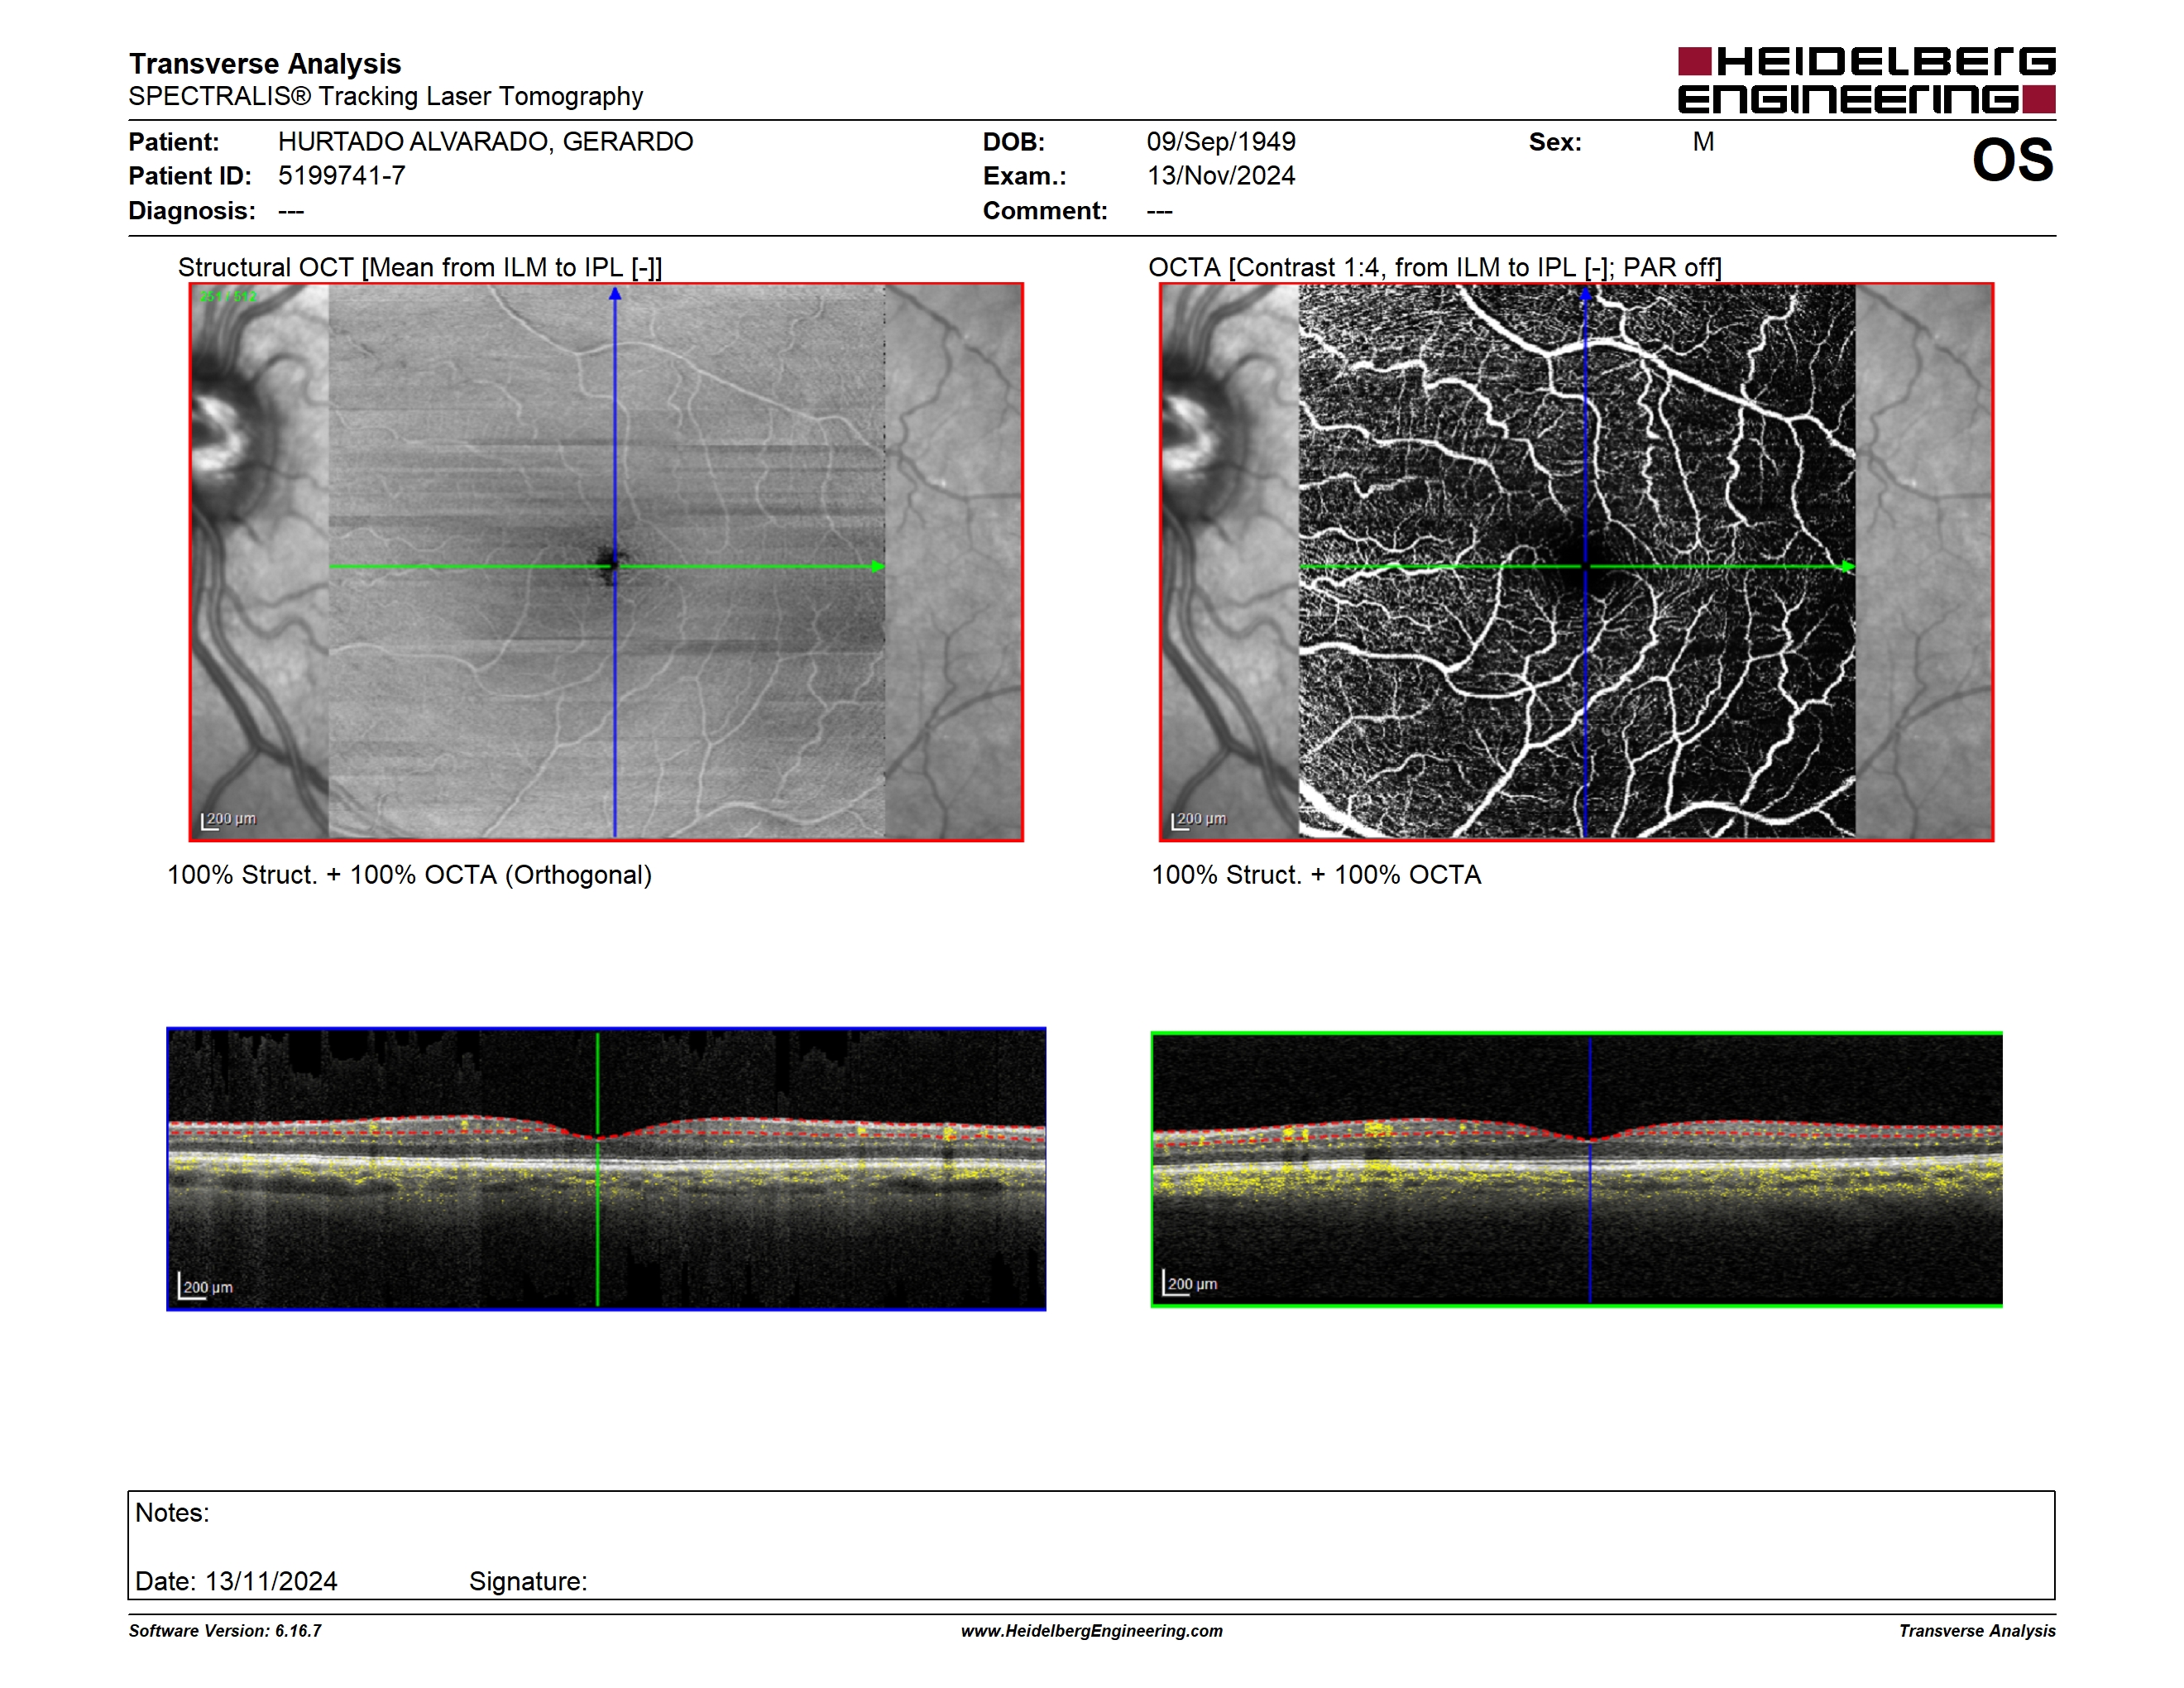The height and width of the screenshot is (1688, 2184).
Task: Open the OCTA angiography en-face image
Action: point(1576,562)
